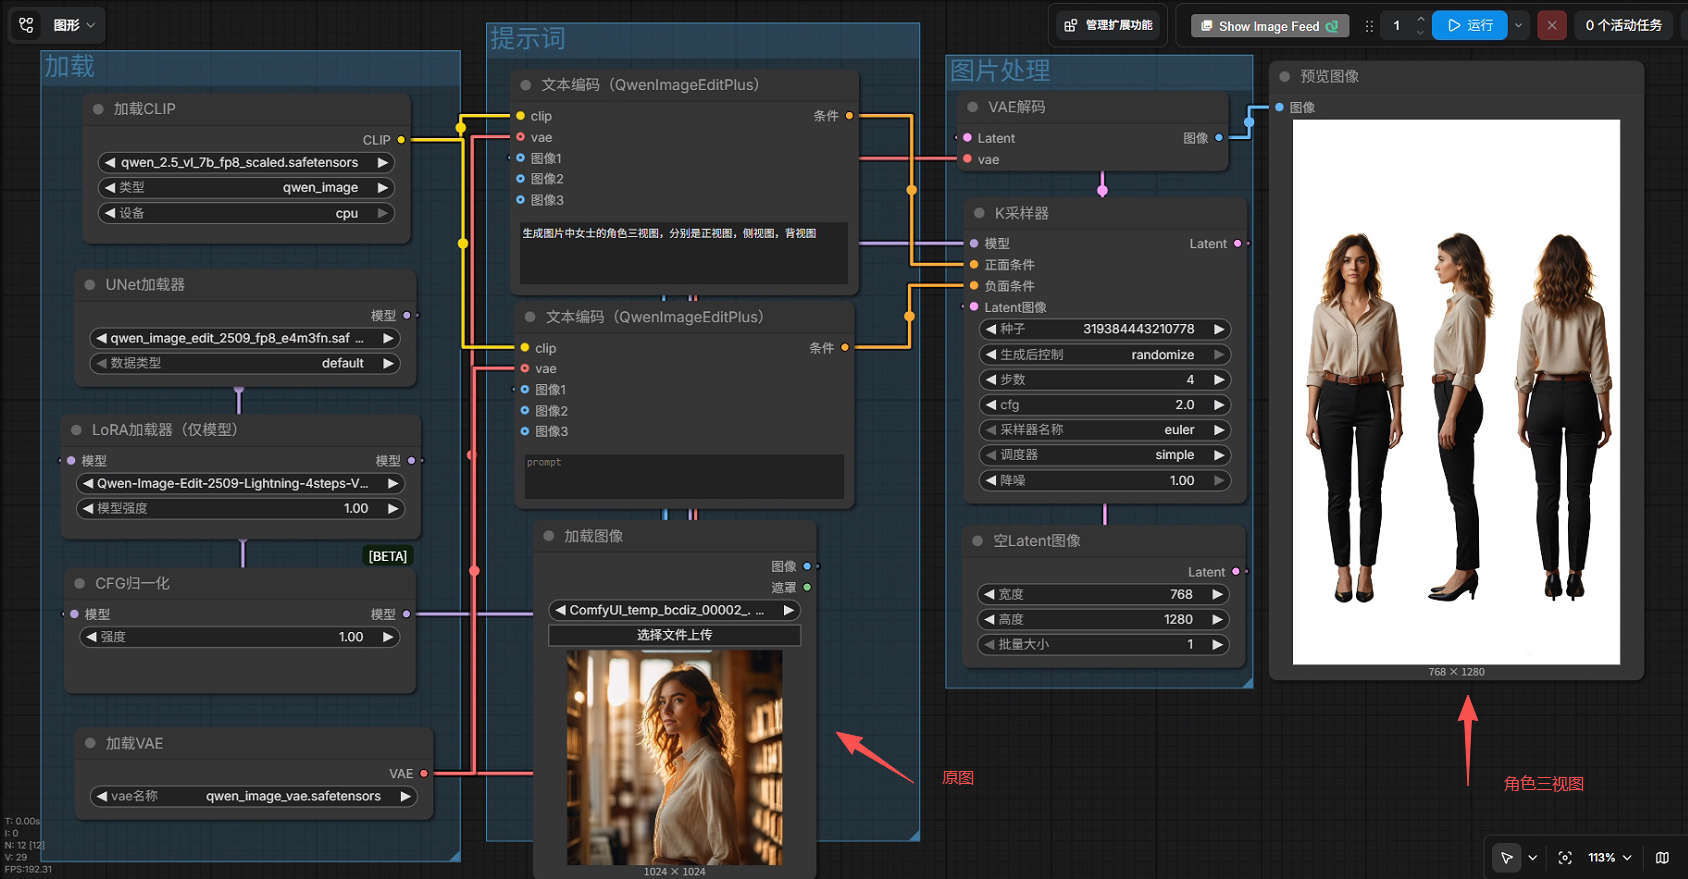Viewport: 1688px width, 879px height.
Task: Collapse the K采样器 node dot
Action: [979, 213]
